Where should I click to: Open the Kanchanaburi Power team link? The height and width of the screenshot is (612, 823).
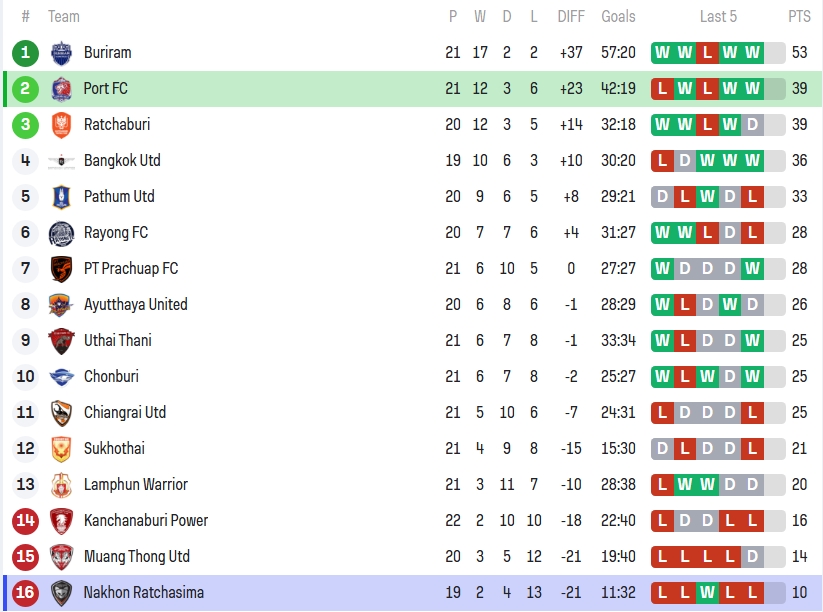[x=146, y=521]
